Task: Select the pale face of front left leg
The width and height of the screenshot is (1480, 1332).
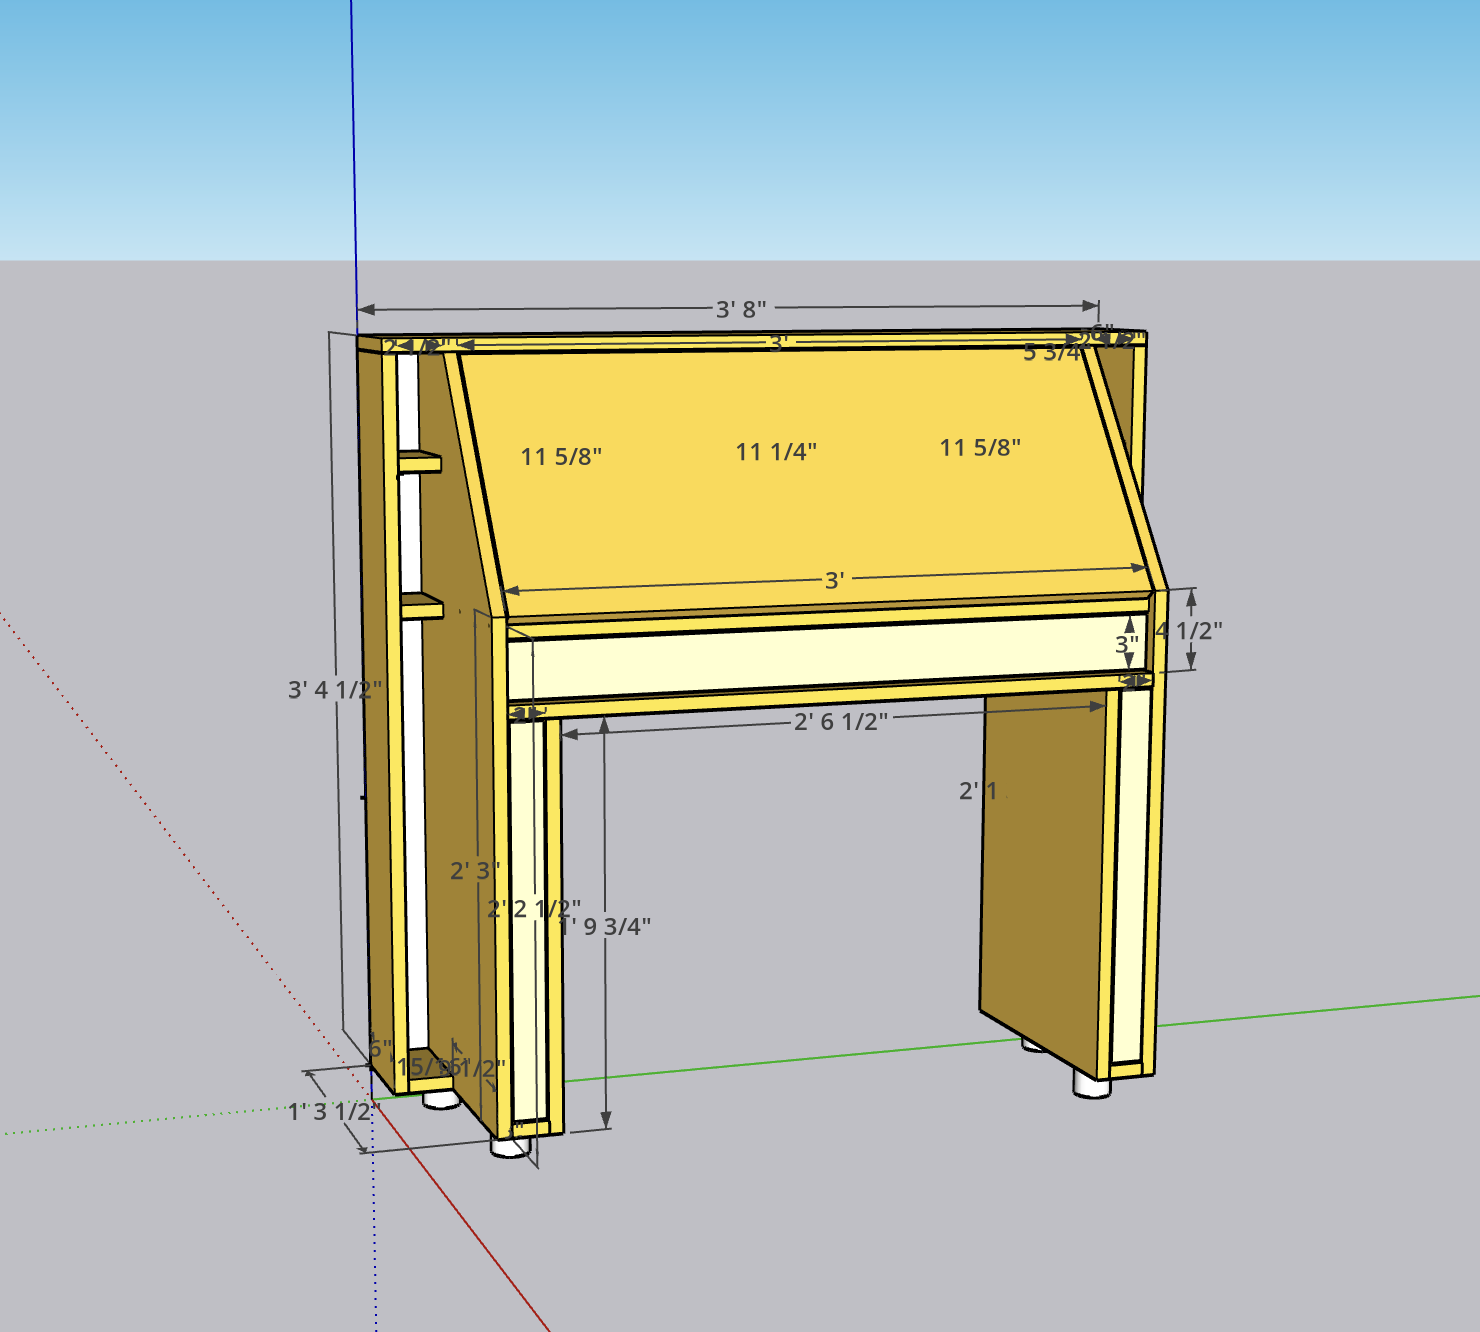Action: [527, 920]
